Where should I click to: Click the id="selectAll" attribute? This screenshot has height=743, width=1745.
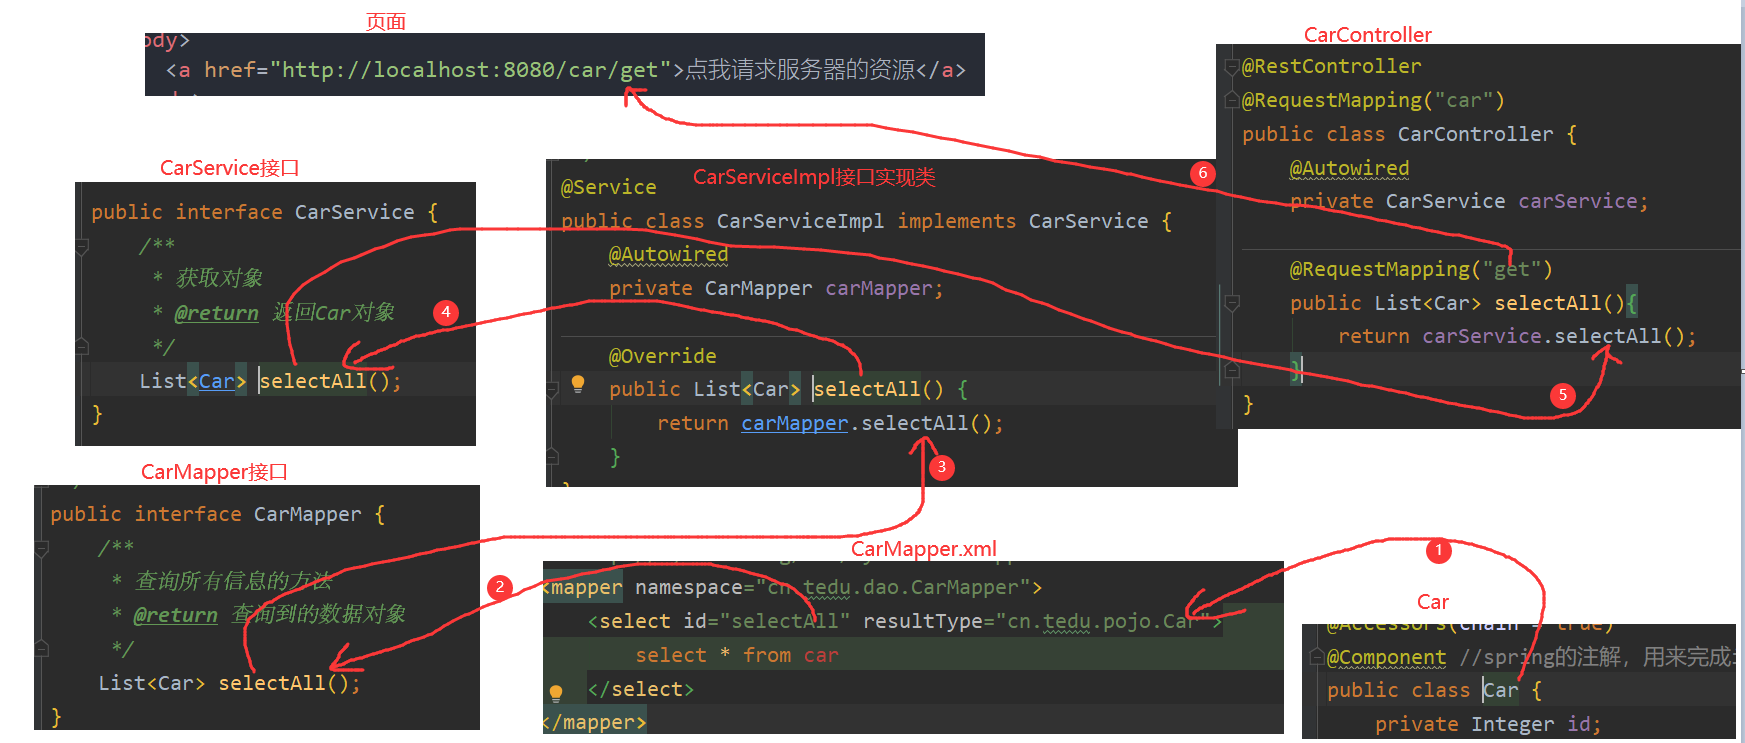pos(767,621)
